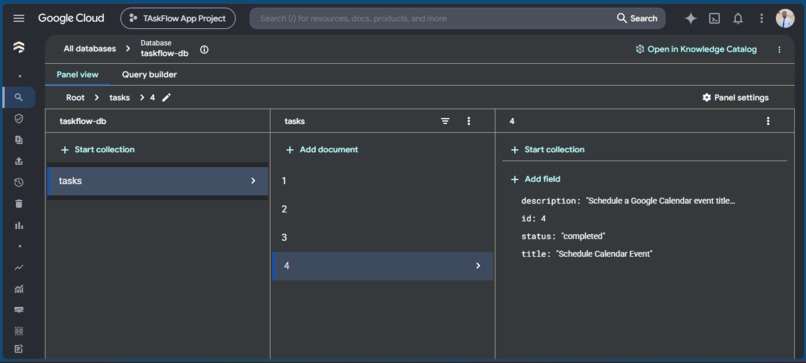Screen dimensions: 806x363
Task: Select the search icon in left sidebar
Action: 19,97
